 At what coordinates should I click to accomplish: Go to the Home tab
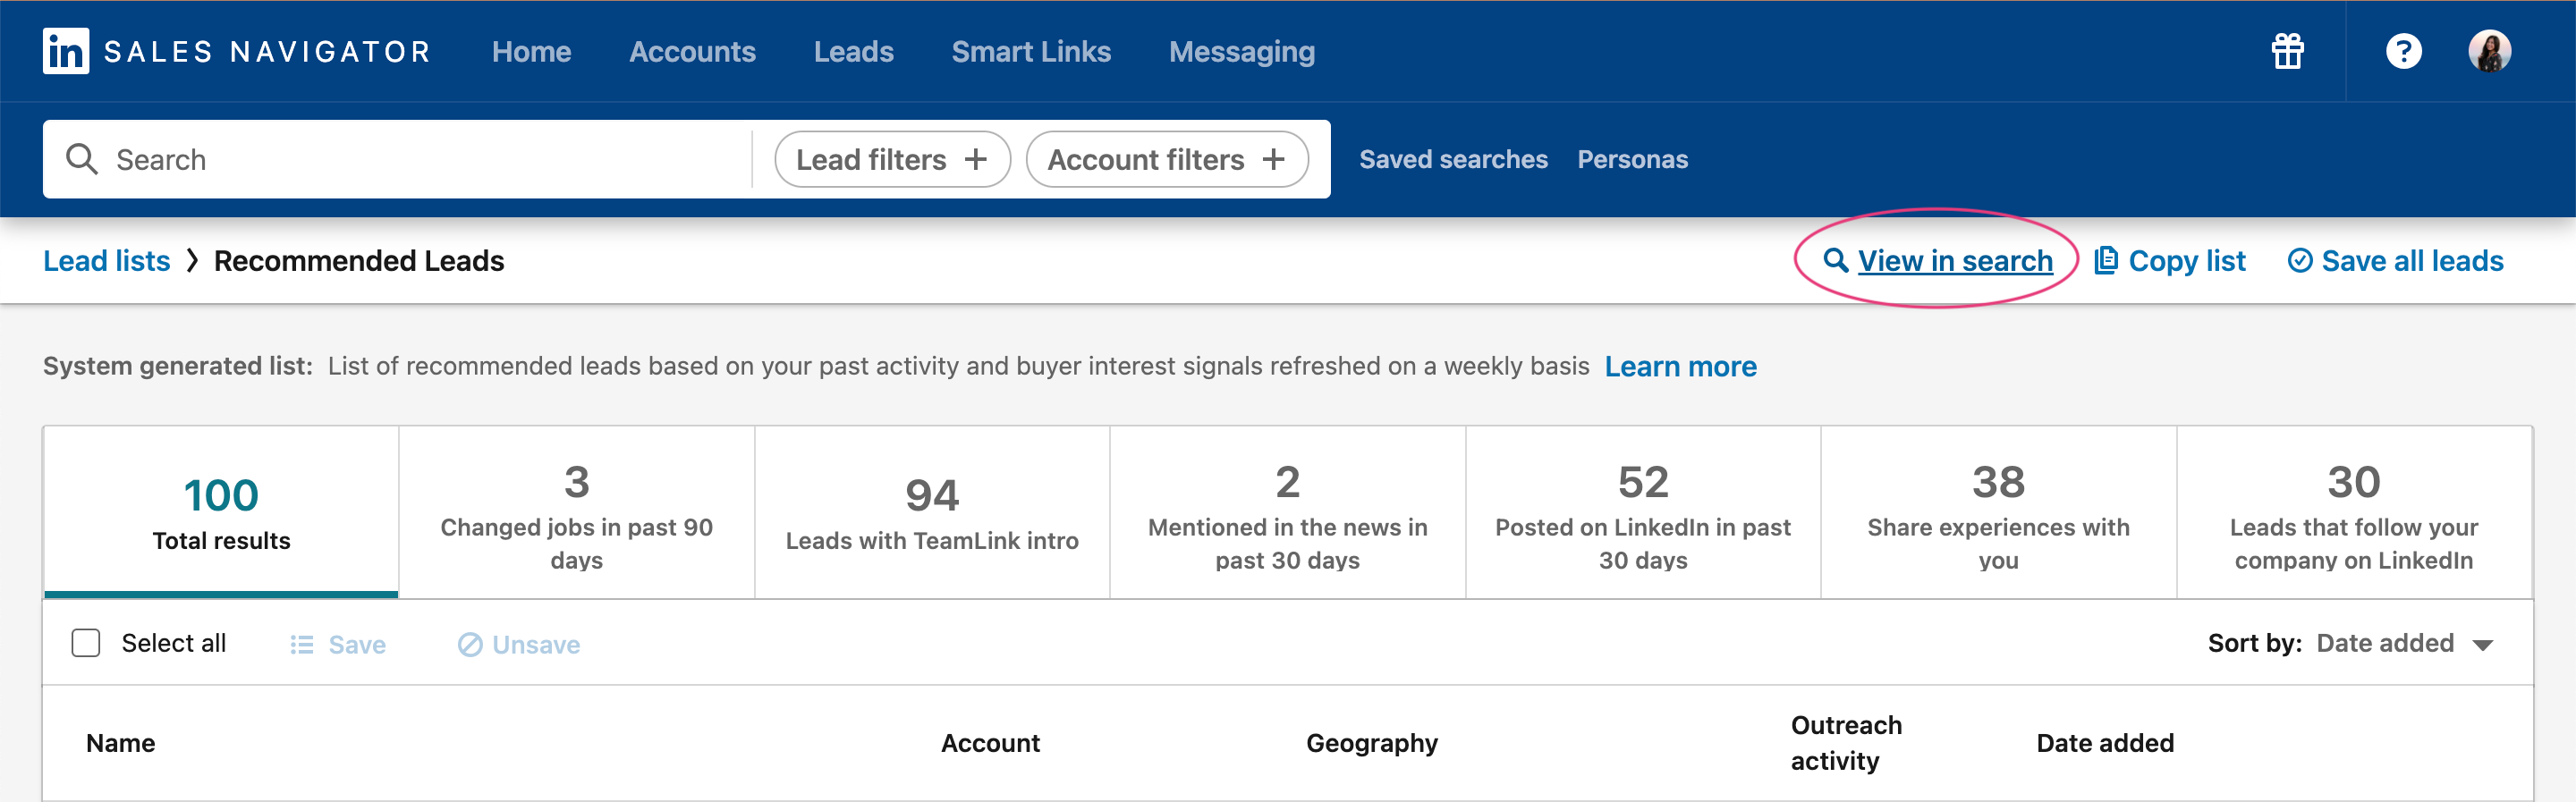tap(531, 52)
